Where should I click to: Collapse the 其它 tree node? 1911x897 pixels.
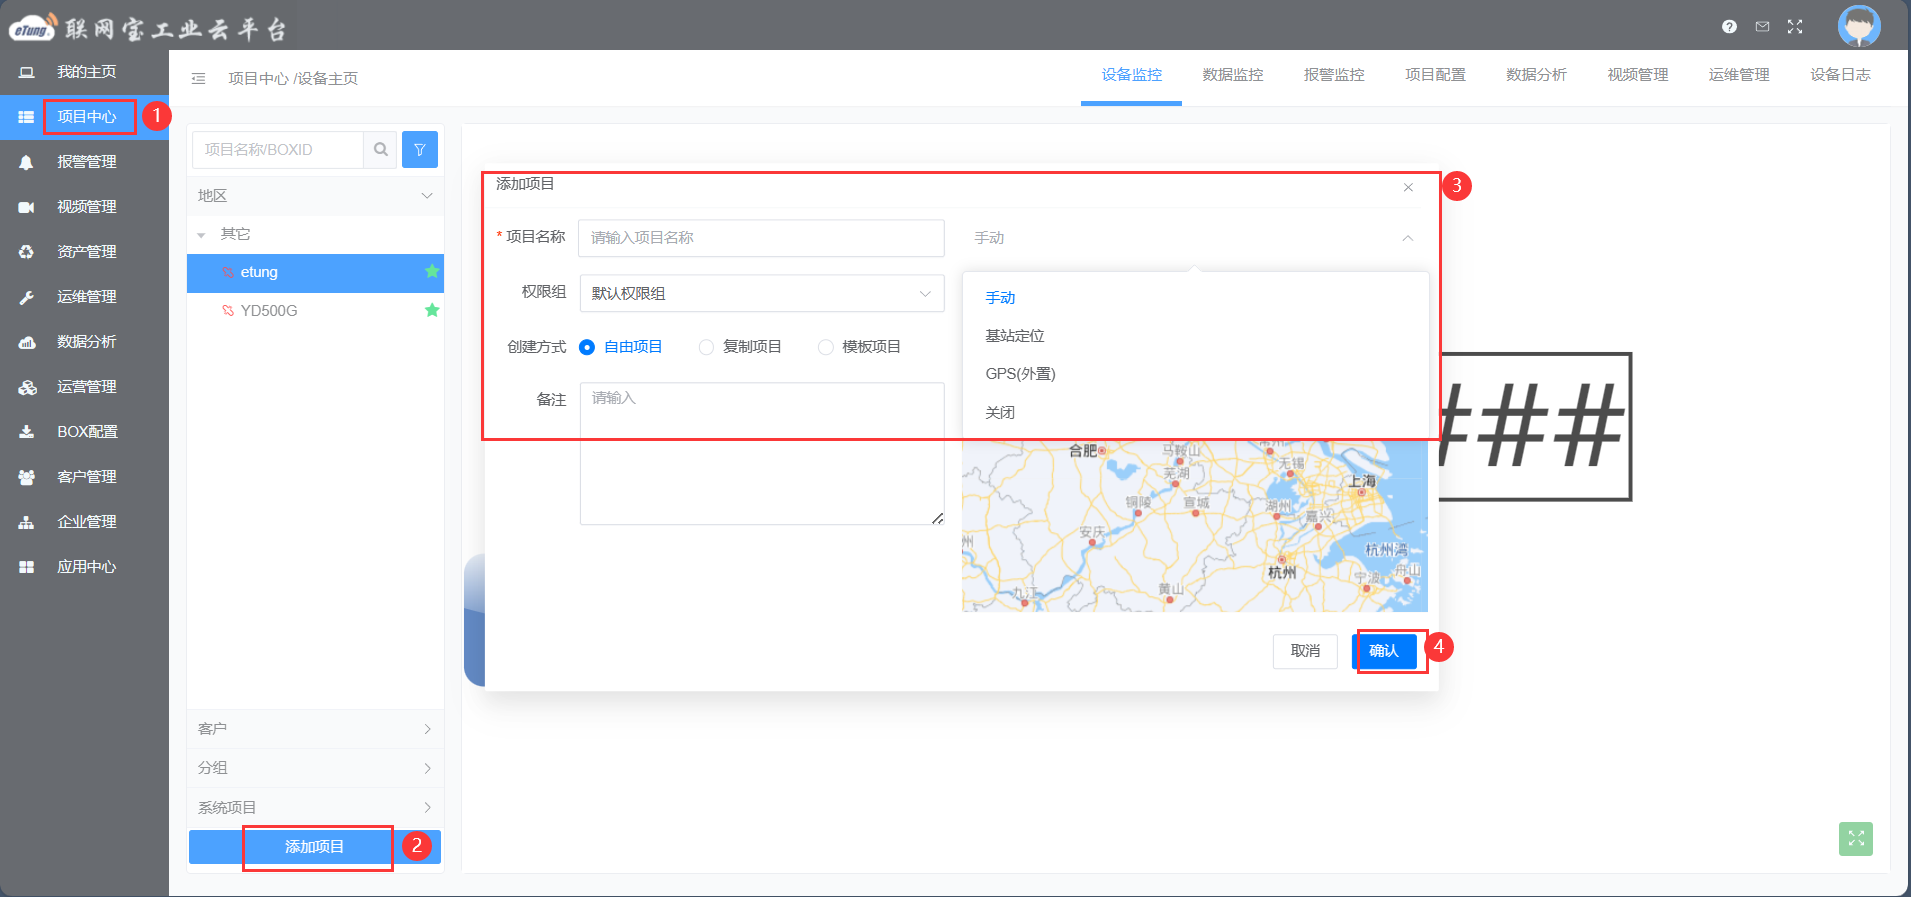pos(201,235)
